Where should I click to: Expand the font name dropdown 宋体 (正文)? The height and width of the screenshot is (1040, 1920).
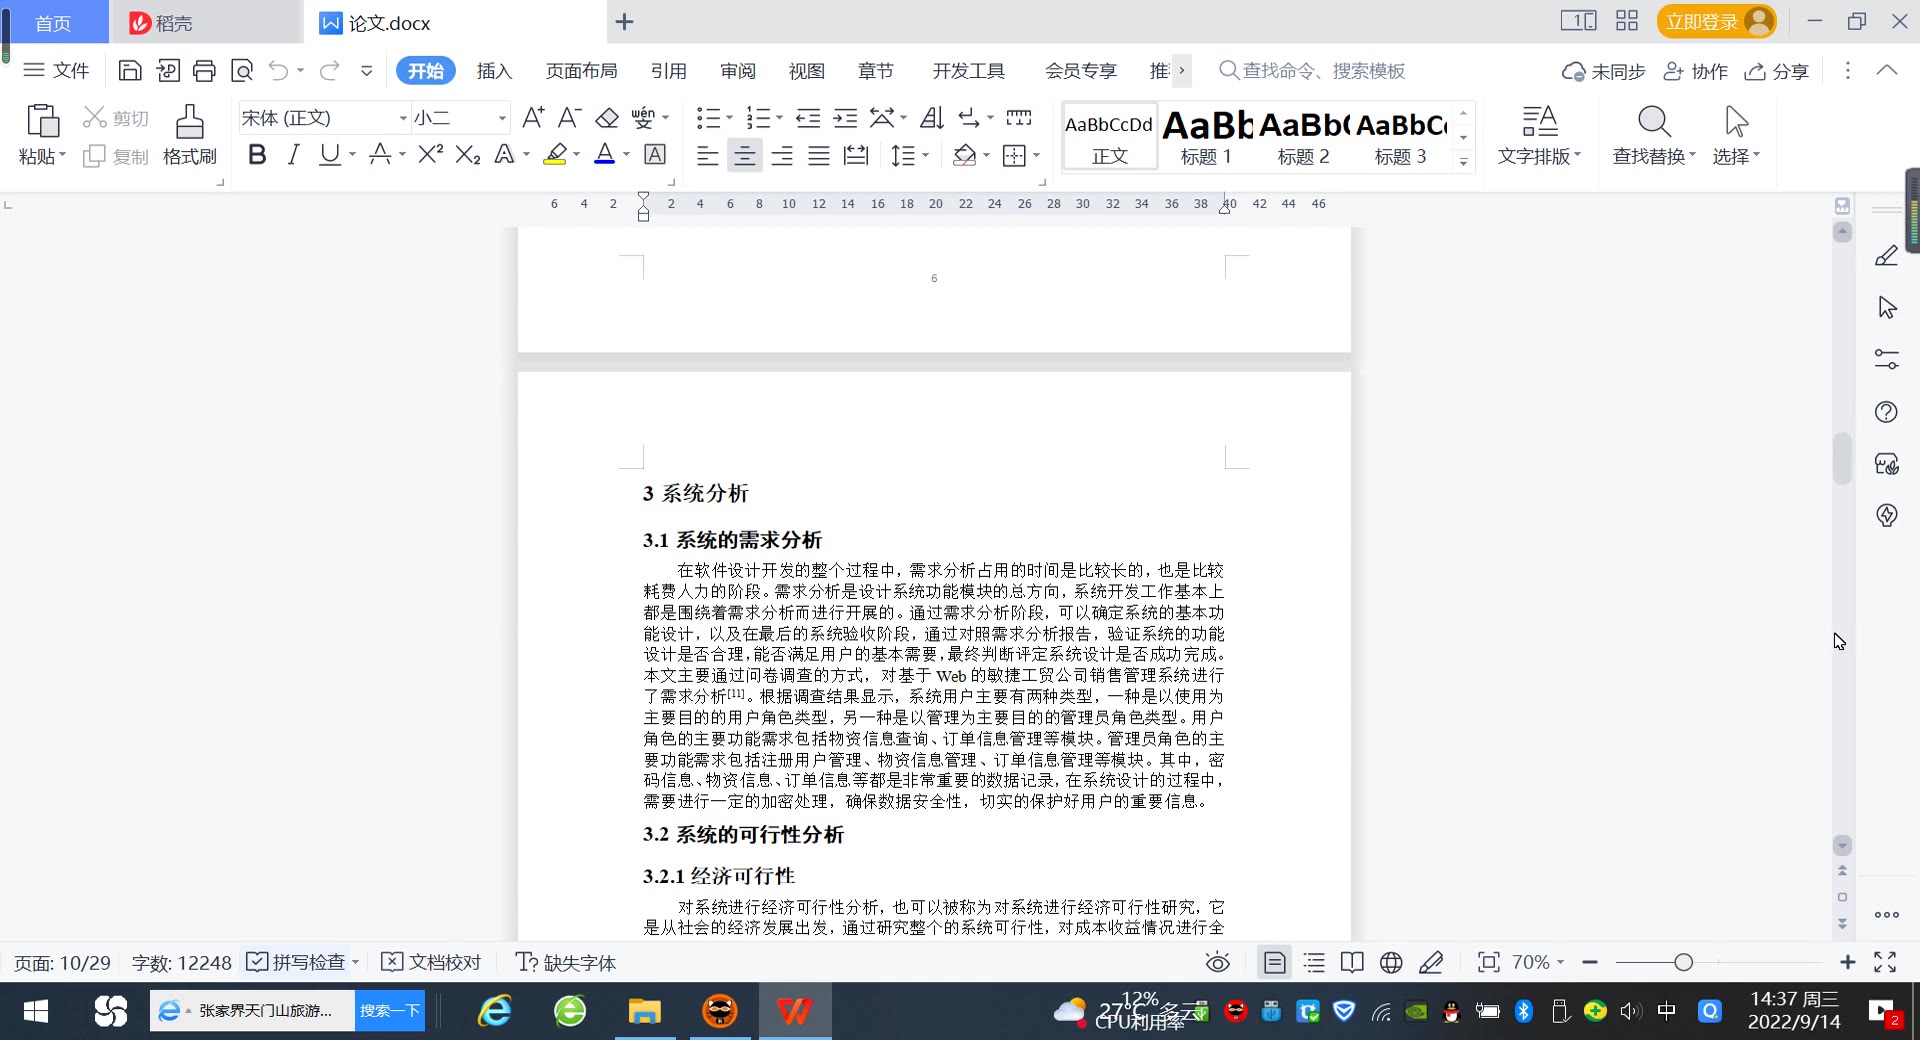coord(403,118)
